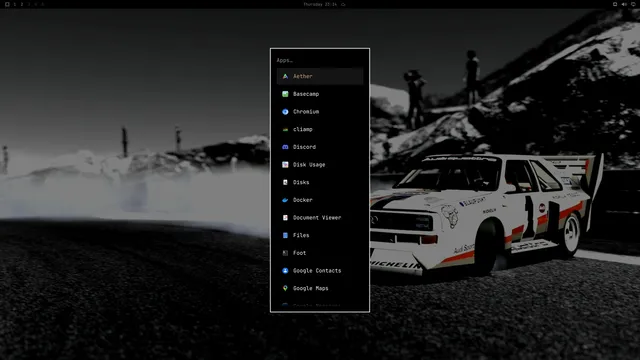Image resolution: width=640 pixels, height=360 pixels.
Task: Open the Google Maps pin icon
Action: click(x=285, y=288)
